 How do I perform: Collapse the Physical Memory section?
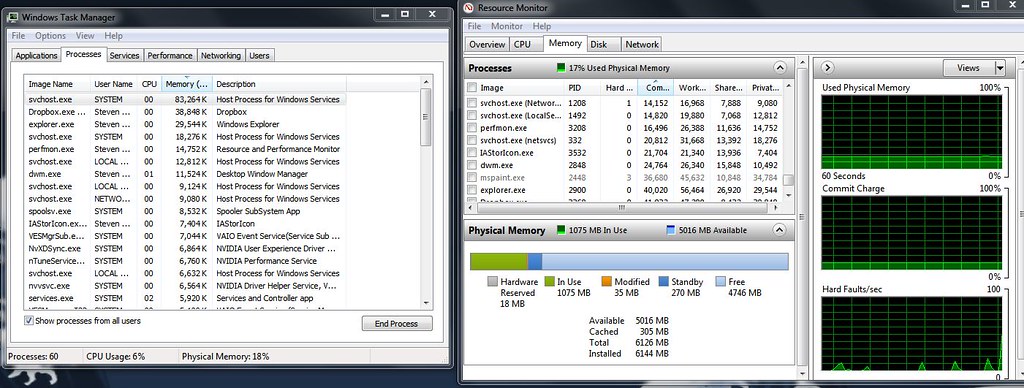point(779,230)
